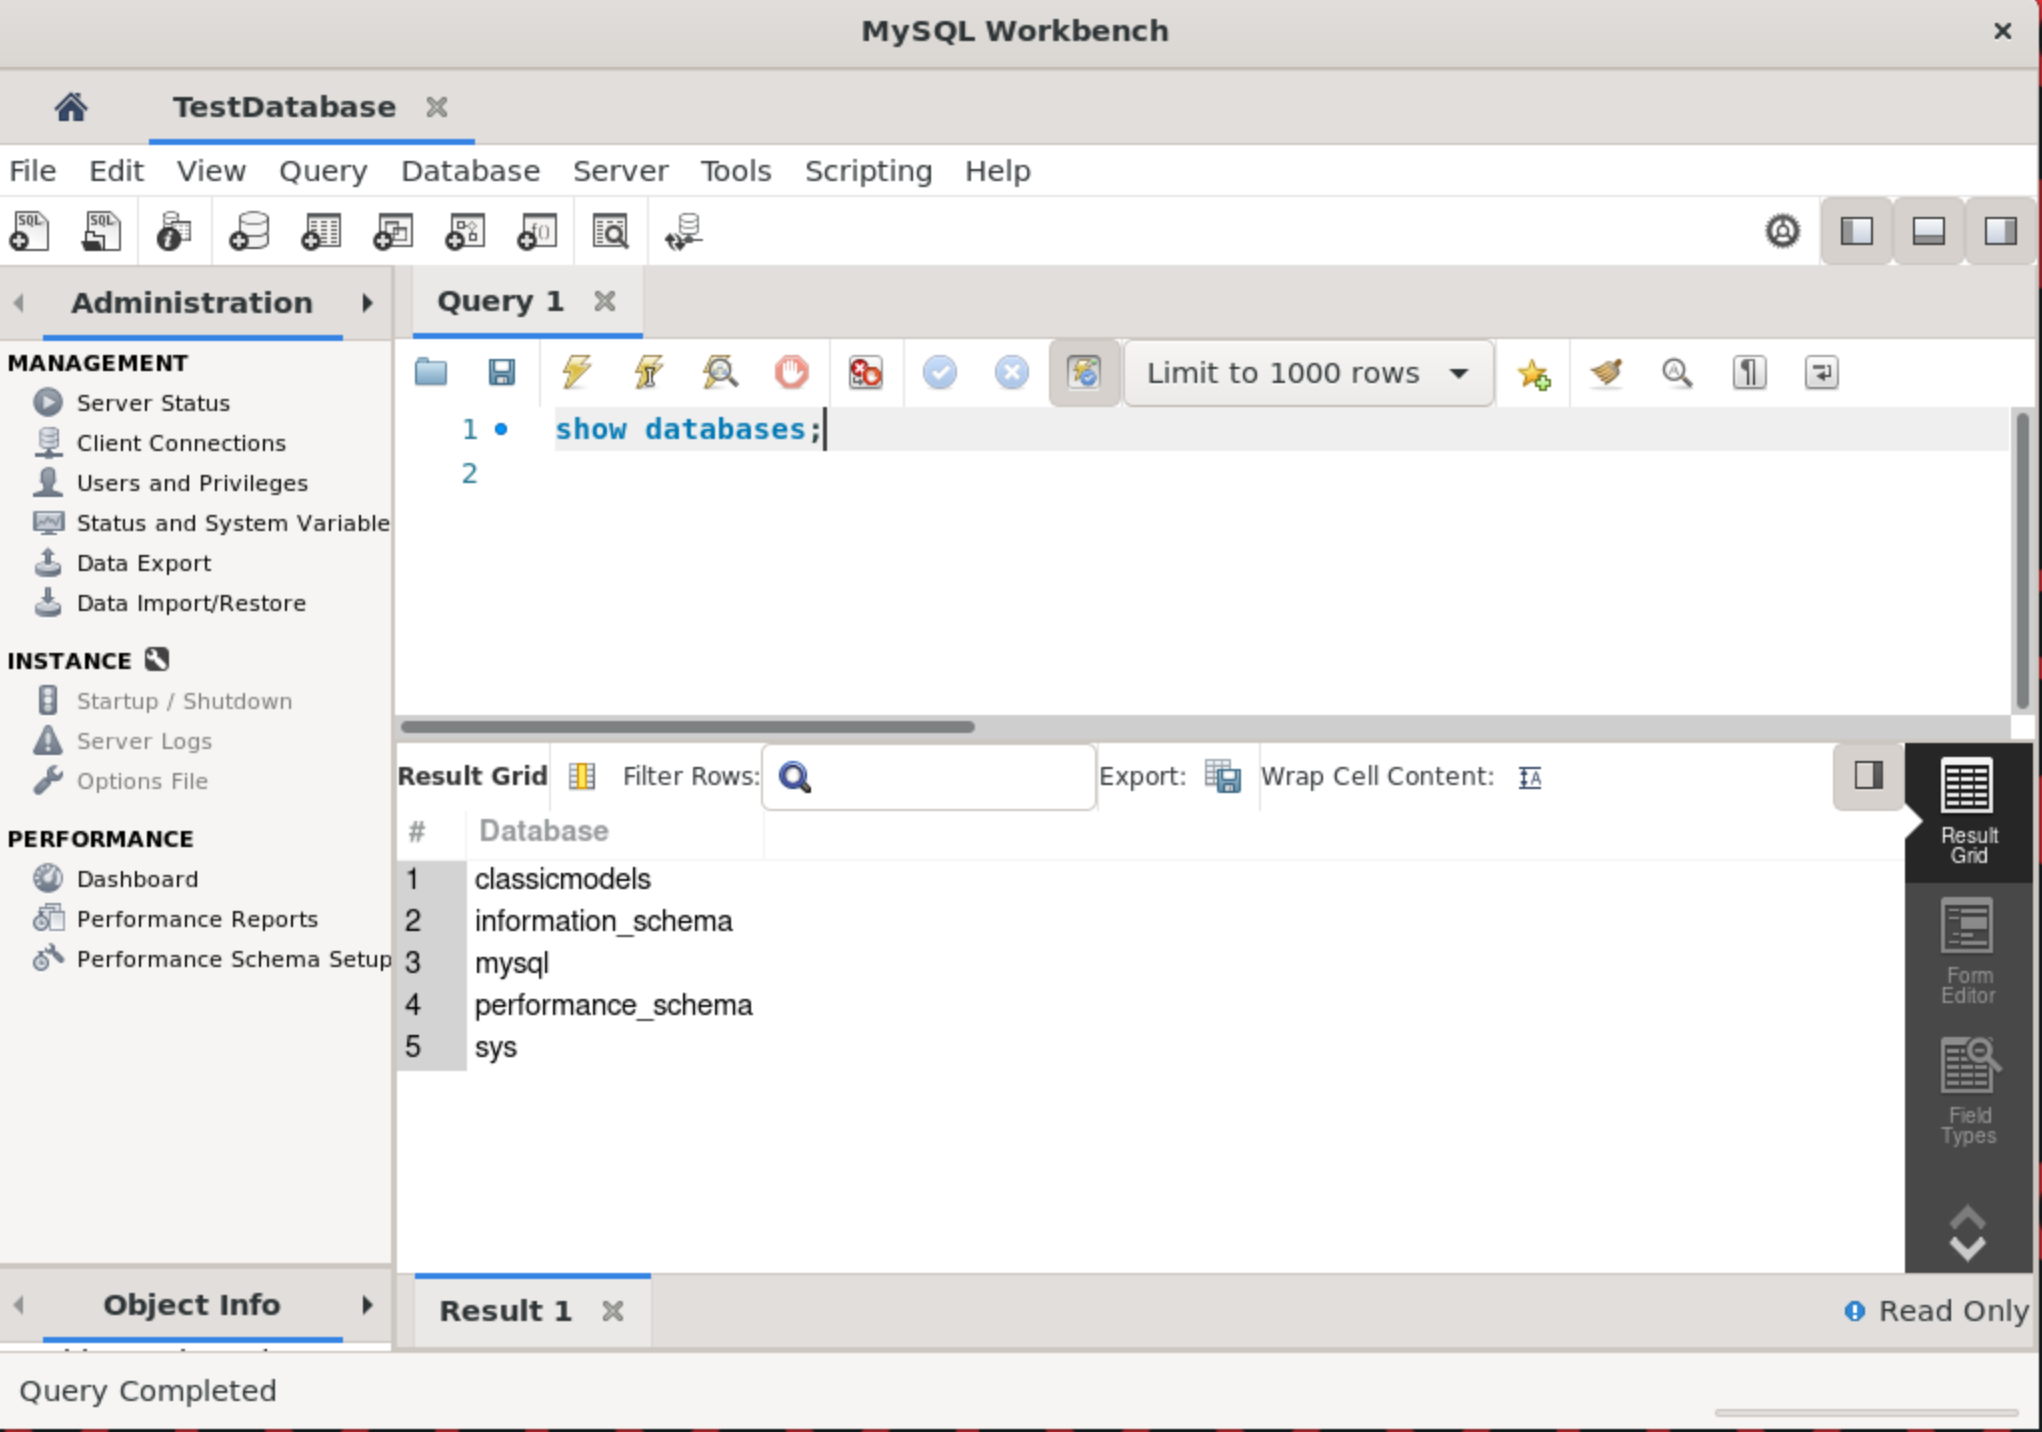Execute the query with the lightning bolt icon

[576, 373]
